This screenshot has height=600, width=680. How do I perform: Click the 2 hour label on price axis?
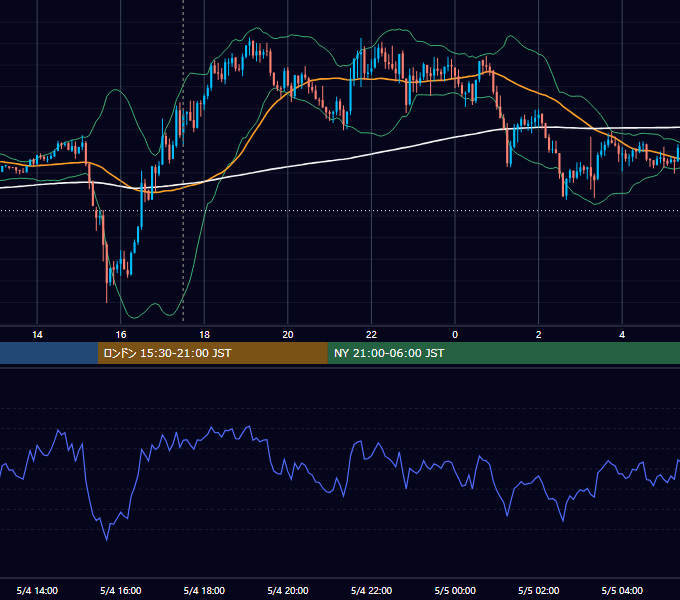[539, 335]
